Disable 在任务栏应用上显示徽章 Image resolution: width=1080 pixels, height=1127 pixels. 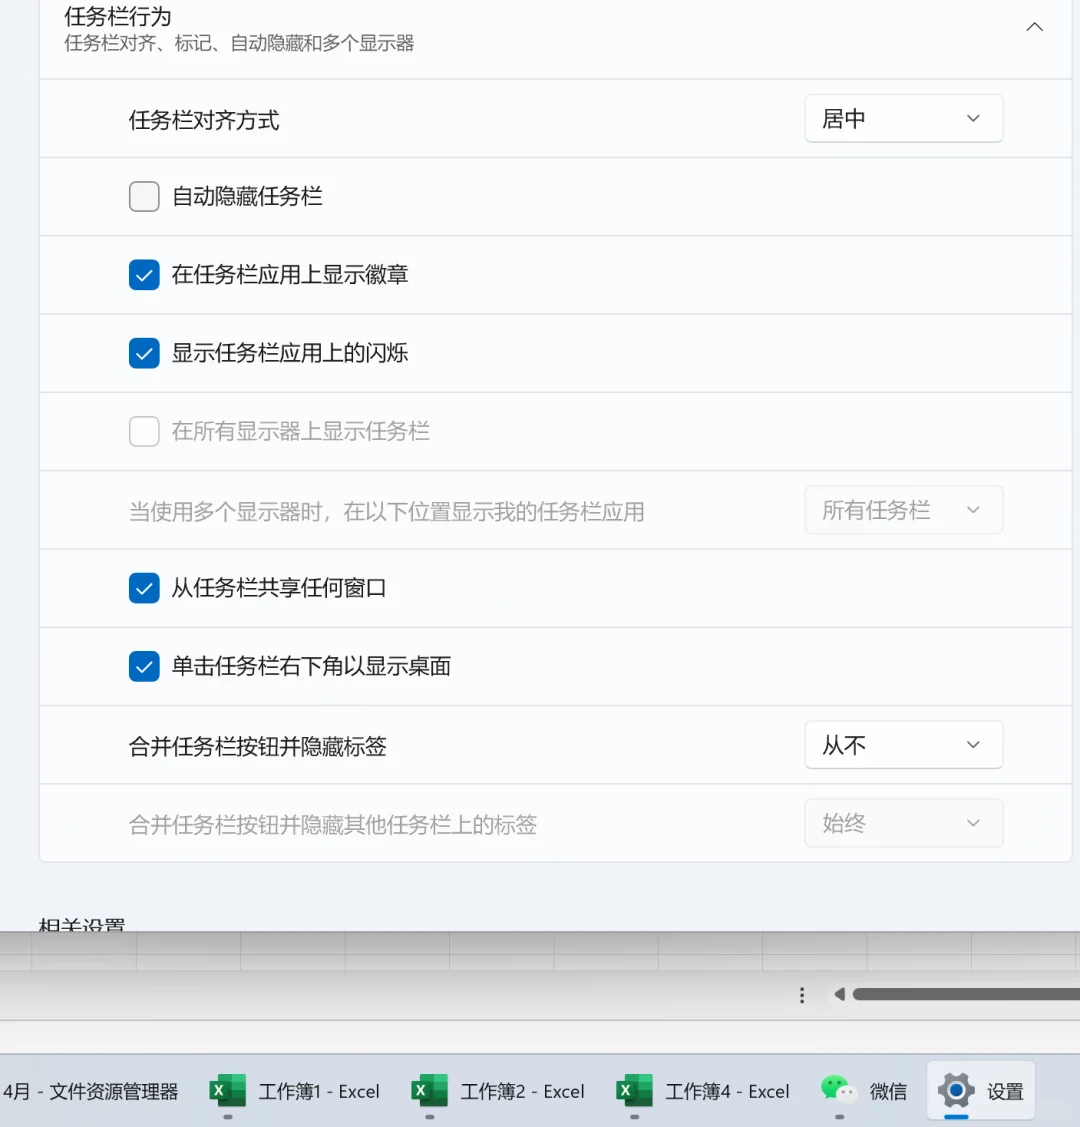pyautogui.click(x=144, y=274)
